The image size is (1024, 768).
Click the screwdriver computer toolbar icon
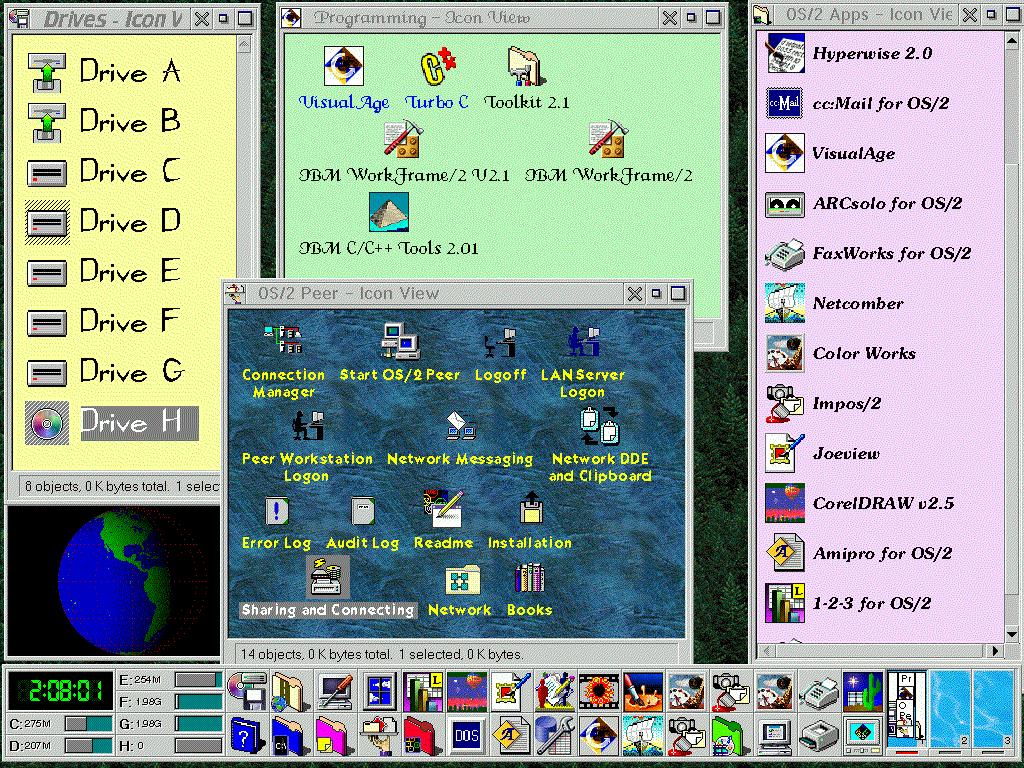(x=335, y=692)
